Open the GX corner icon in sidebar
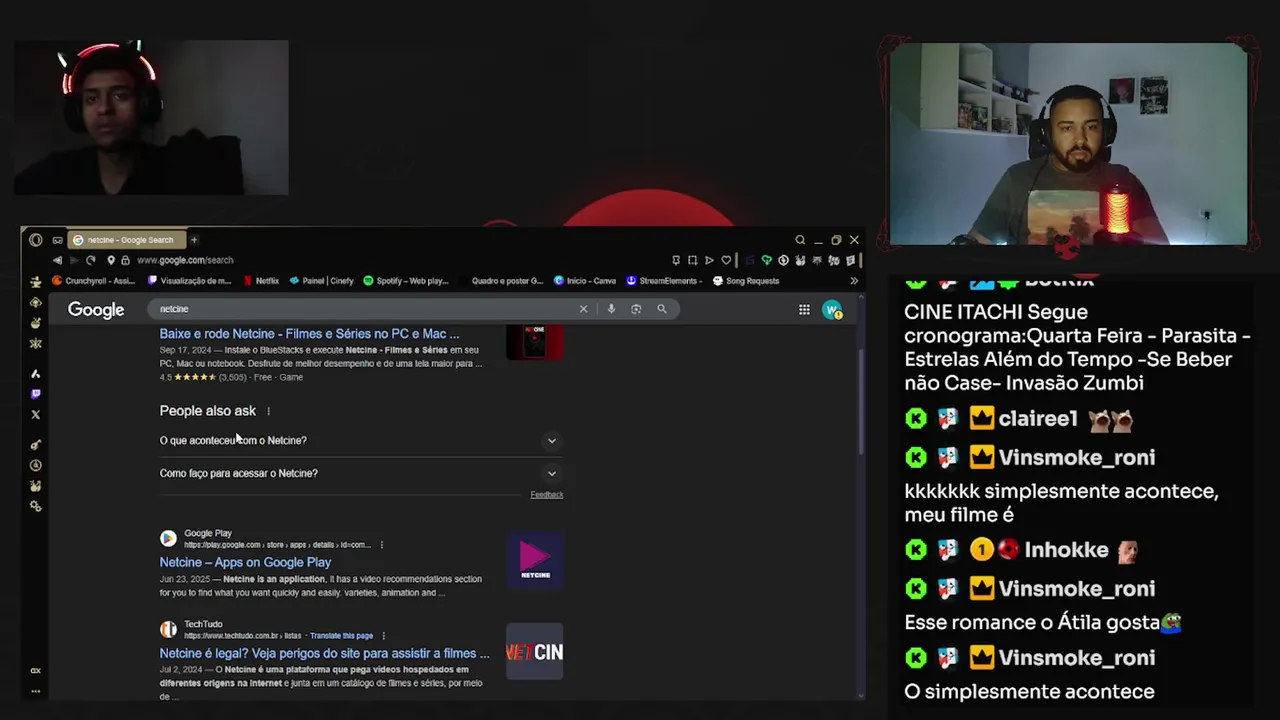This screenshot has height=720, width=1280. (x=36, y=671)
